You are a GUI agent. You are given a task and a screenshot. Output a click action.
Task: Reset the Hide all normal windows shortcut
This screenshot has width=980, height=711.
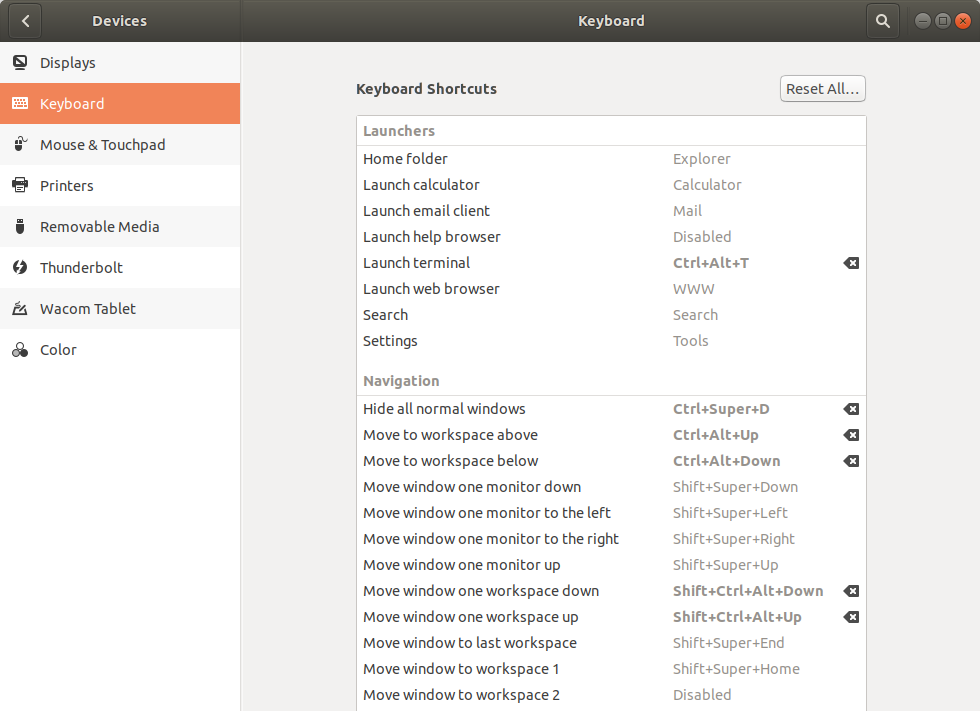(851, 409)
